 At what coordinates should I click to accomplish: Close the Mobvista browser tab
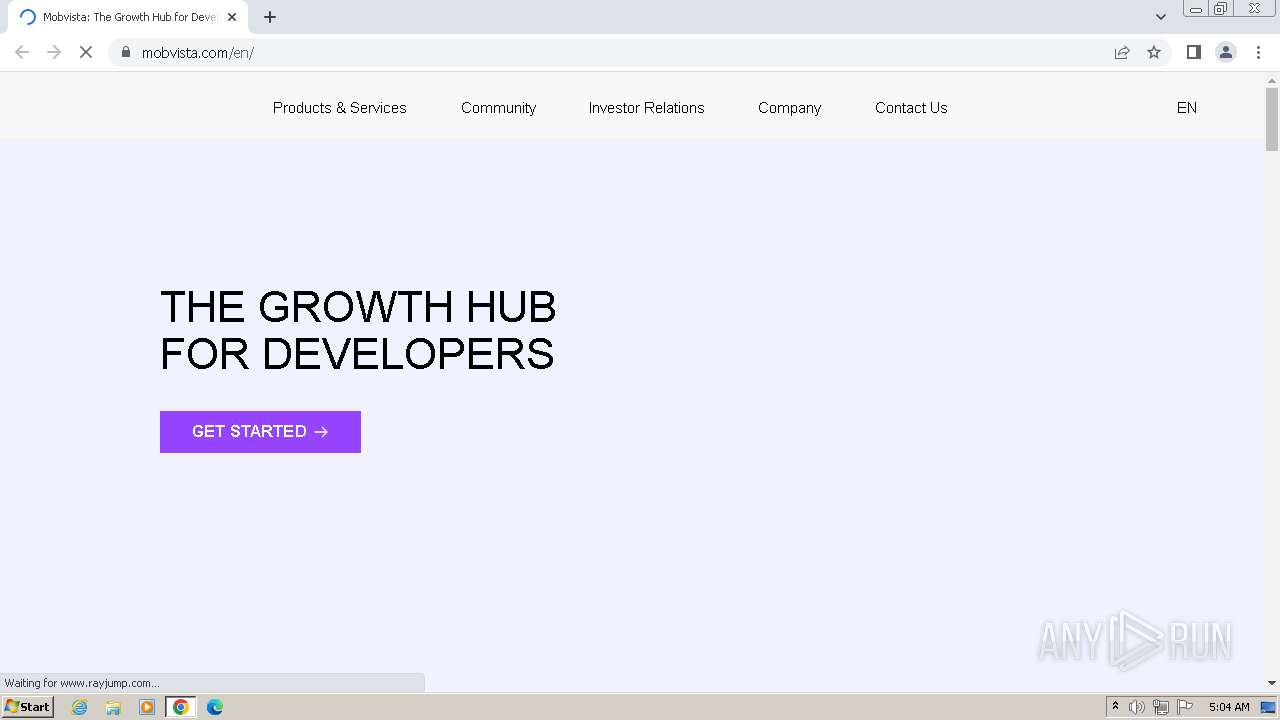[x=232, y=17]
